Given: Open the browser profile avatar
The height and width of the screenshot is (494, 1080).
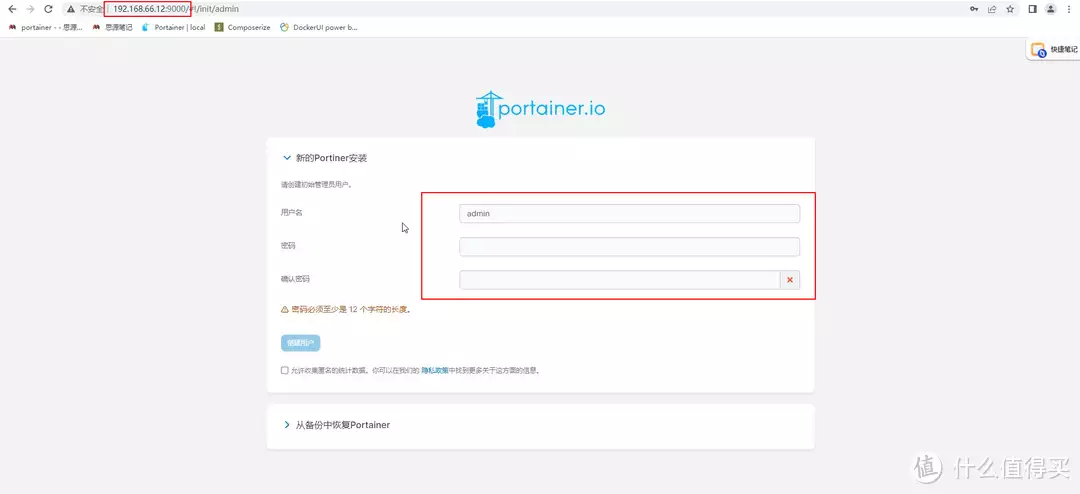Looking at the screenshot, I should [1050, 10].
